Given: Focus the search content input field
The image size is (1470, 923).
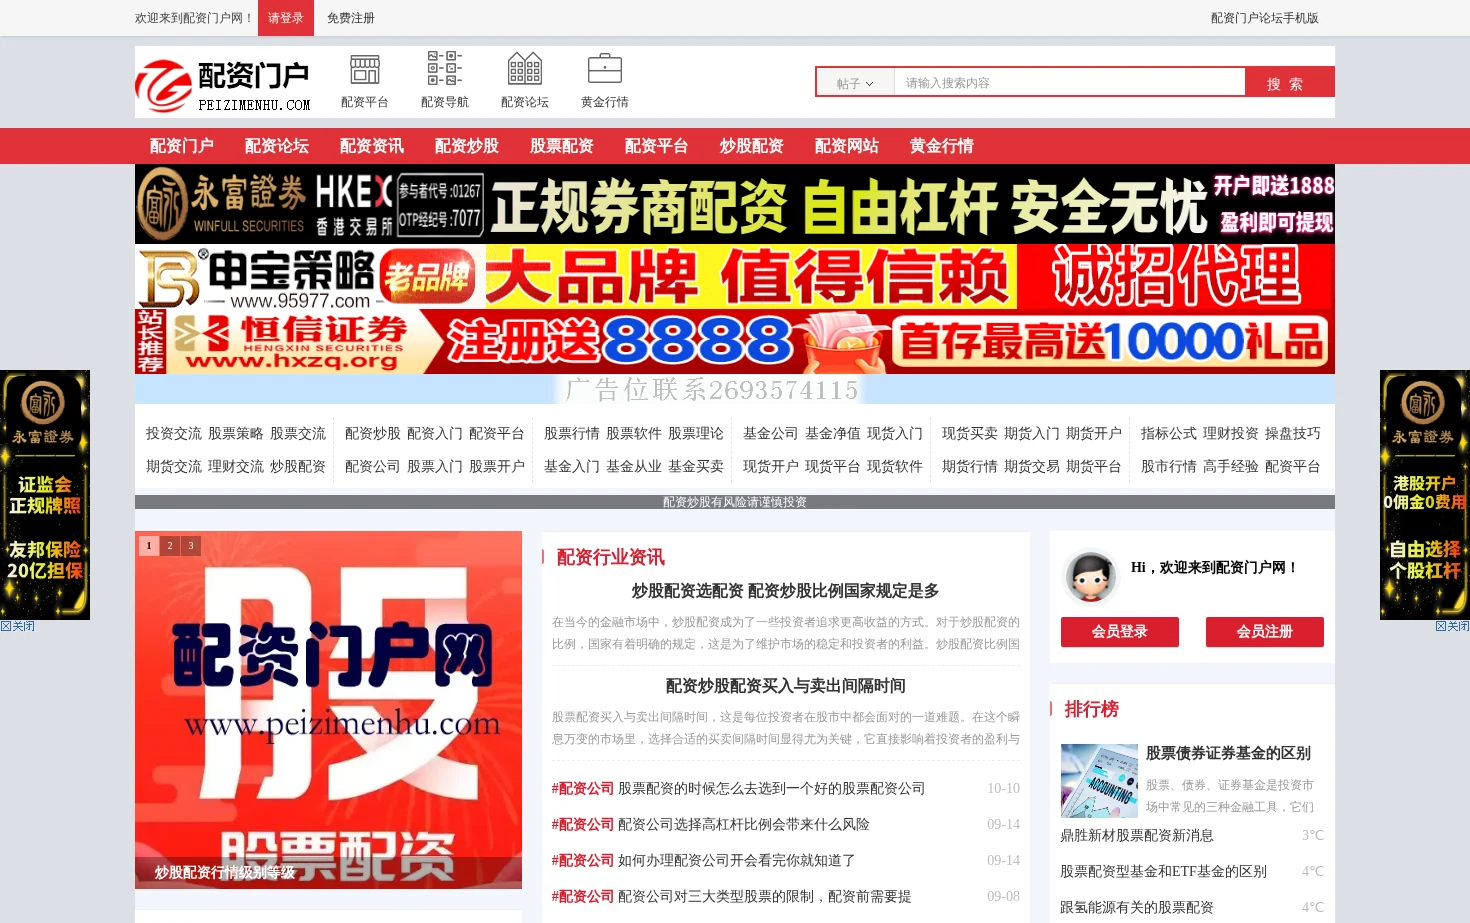Looking at the screenshot, I should click(1069, 83).
